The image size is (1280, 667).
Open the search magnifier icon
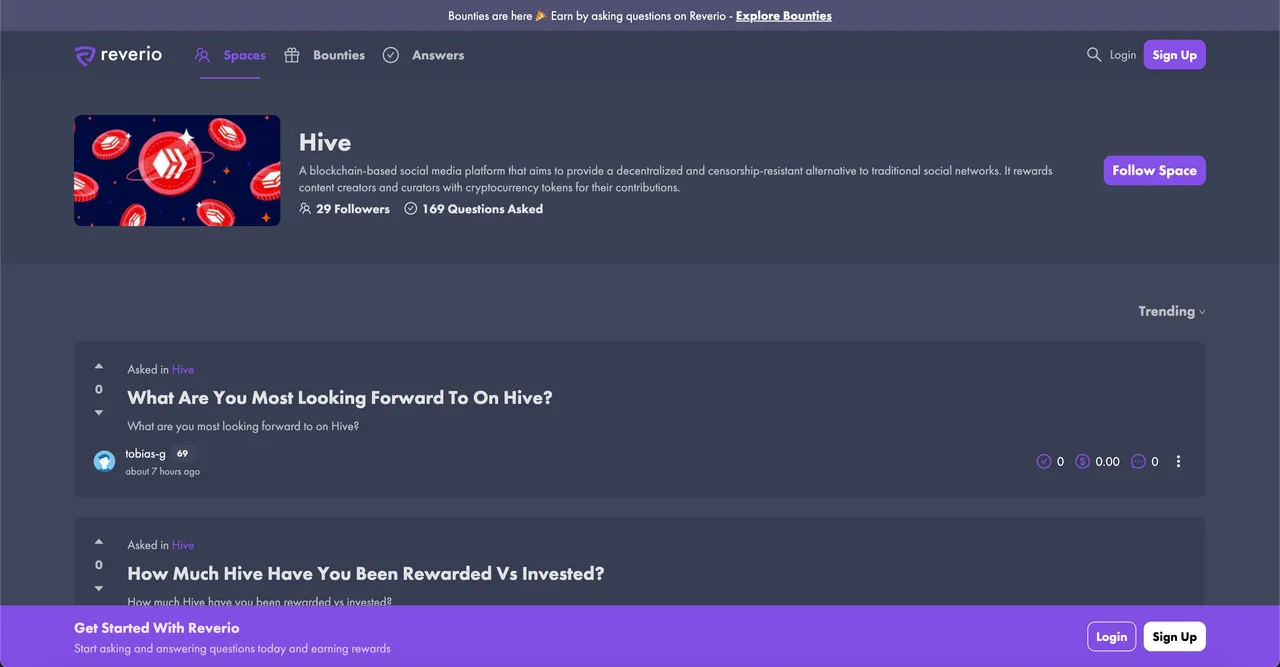[x=1094, y=55]
